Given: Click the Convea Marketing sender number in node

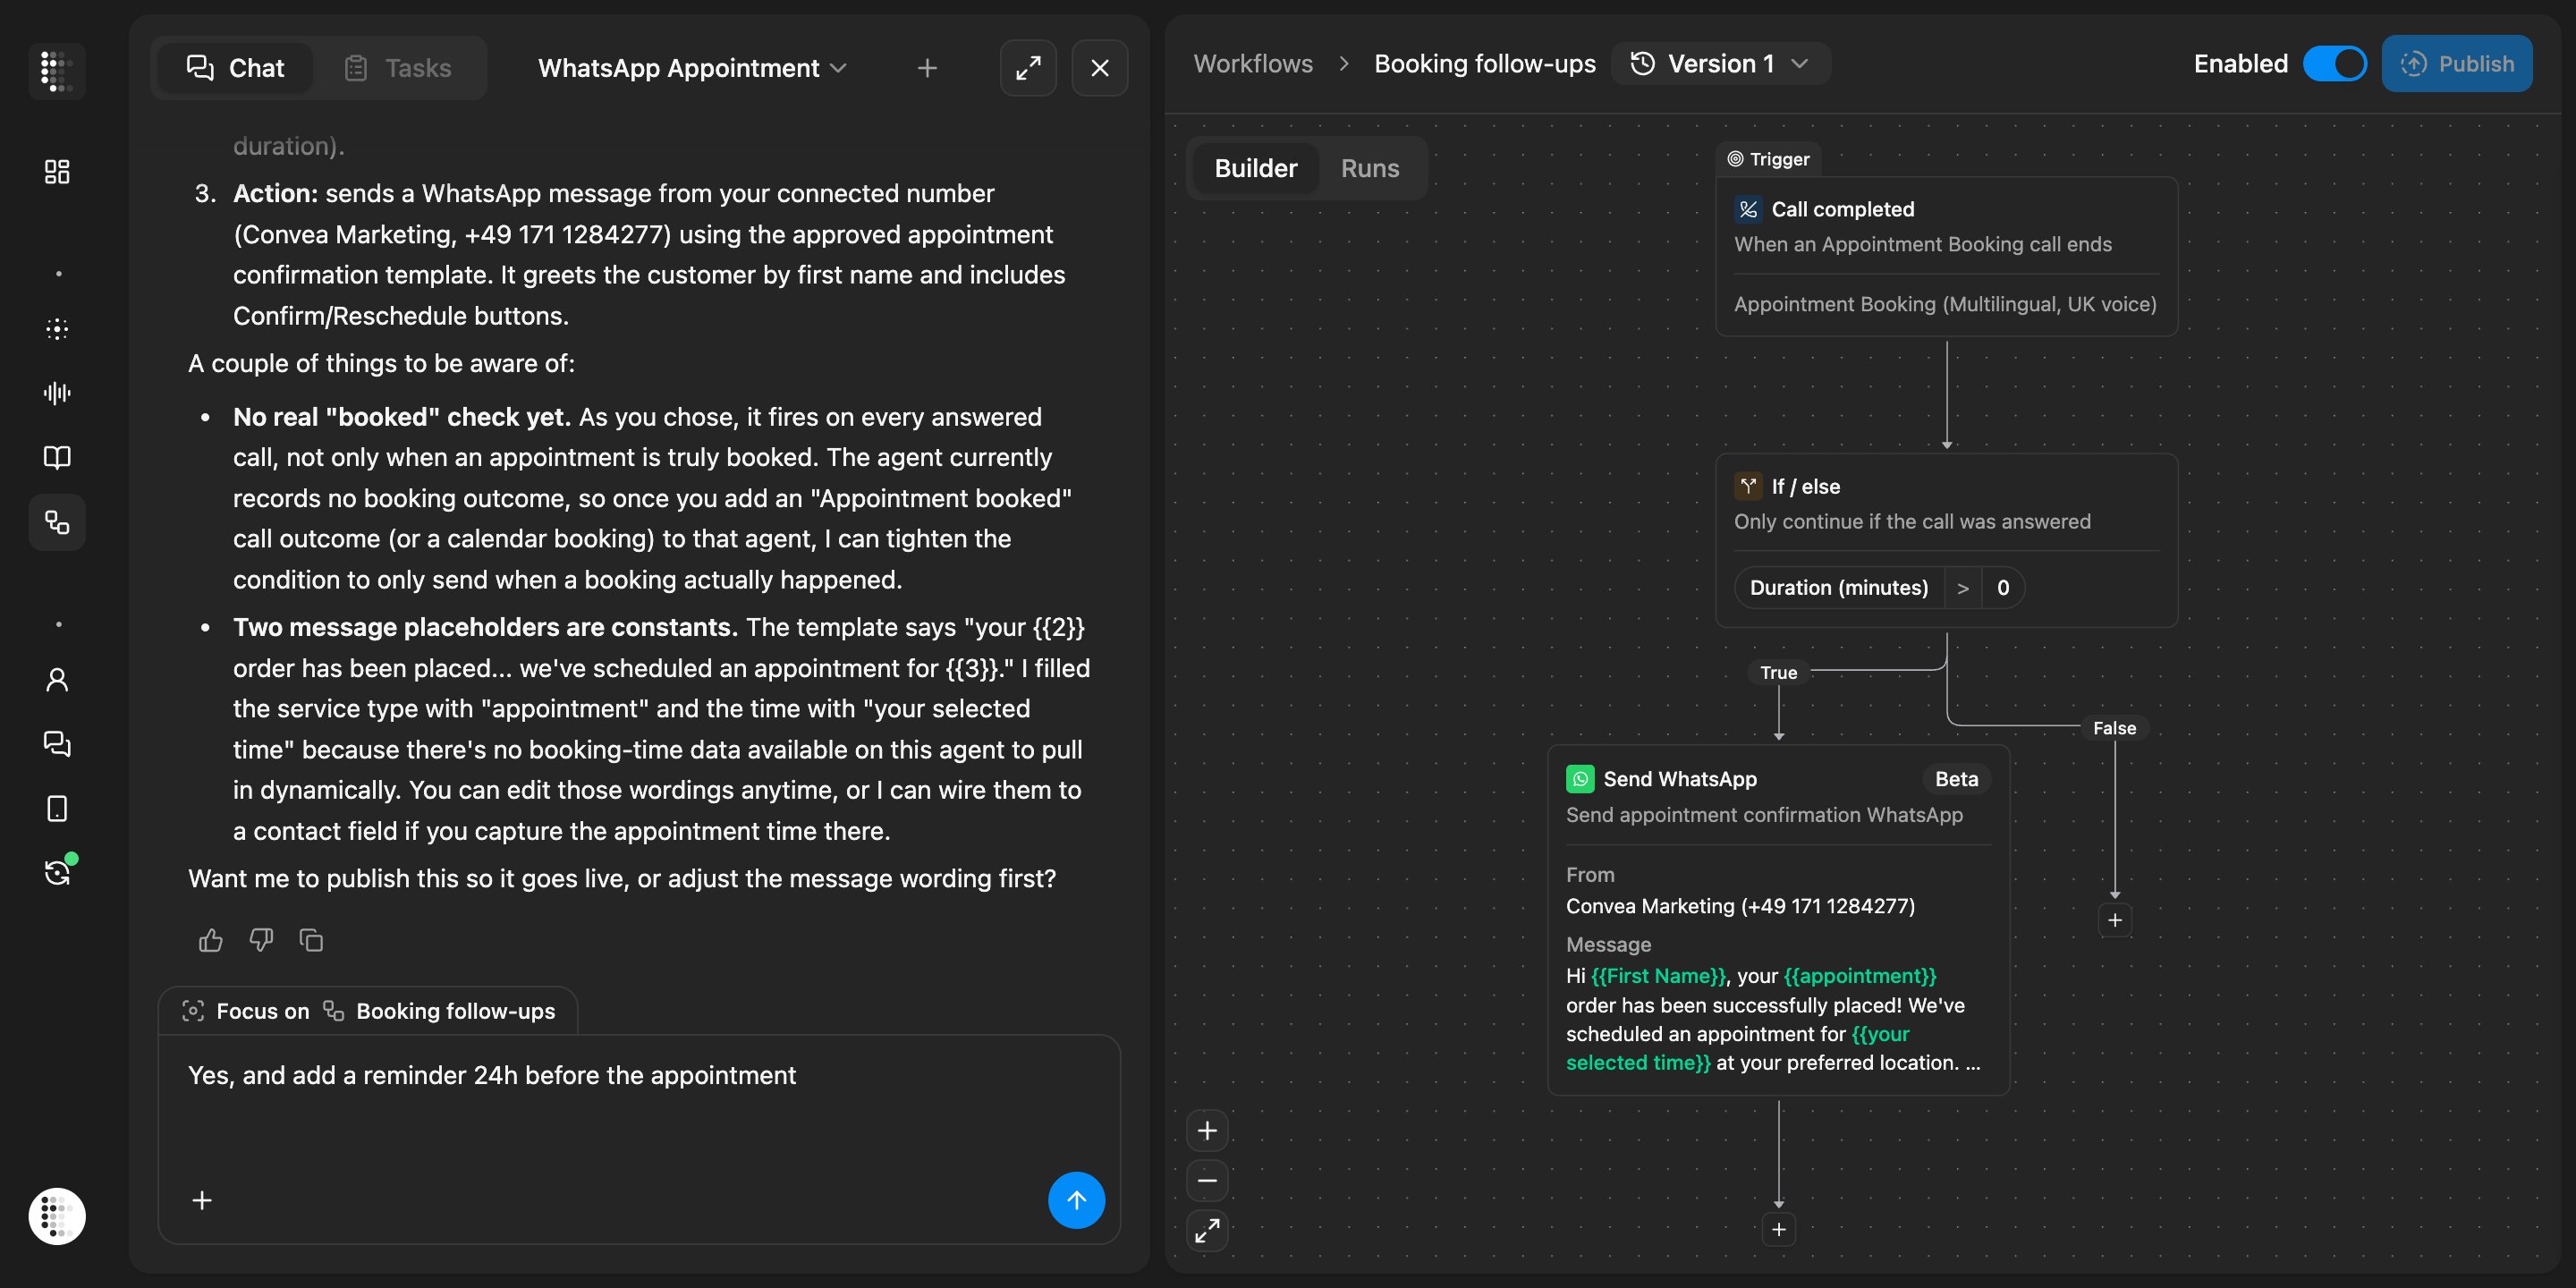Looking at the screenshot, I should click(1741, 906).
